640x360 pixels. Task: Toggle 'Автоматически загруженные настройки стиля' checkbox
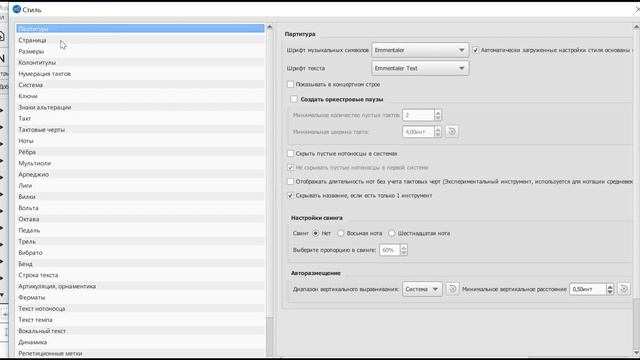pos(476,50)
